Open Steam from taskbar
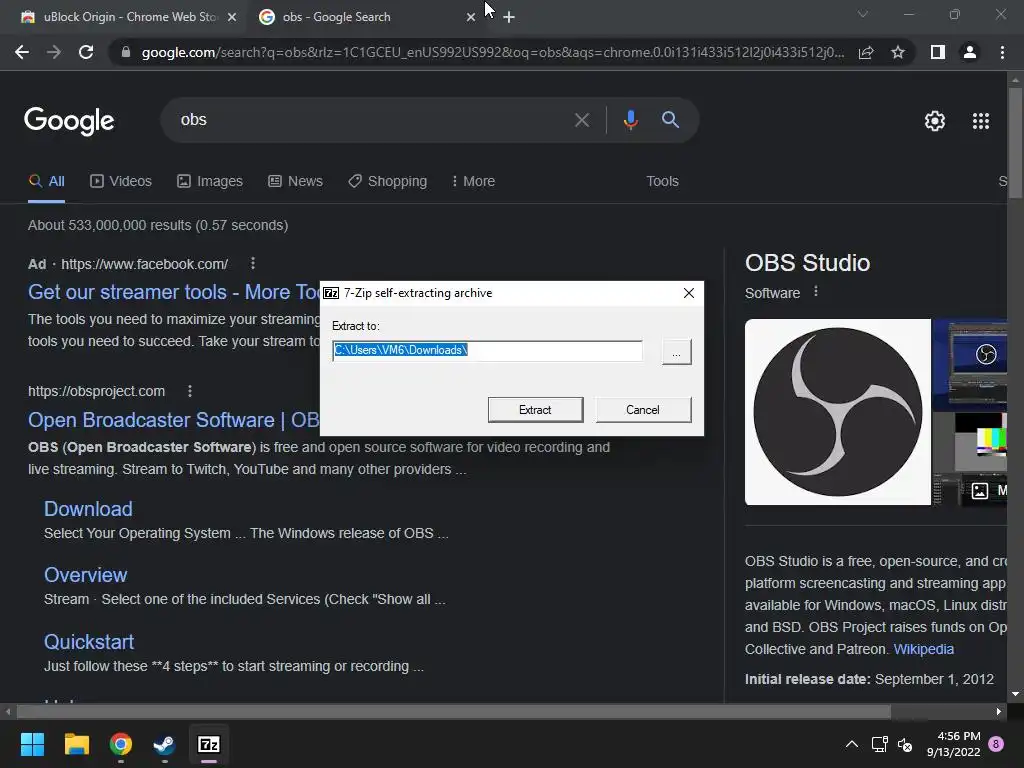Viewport: 1024px width, 768px height. (x=164, y=744)
